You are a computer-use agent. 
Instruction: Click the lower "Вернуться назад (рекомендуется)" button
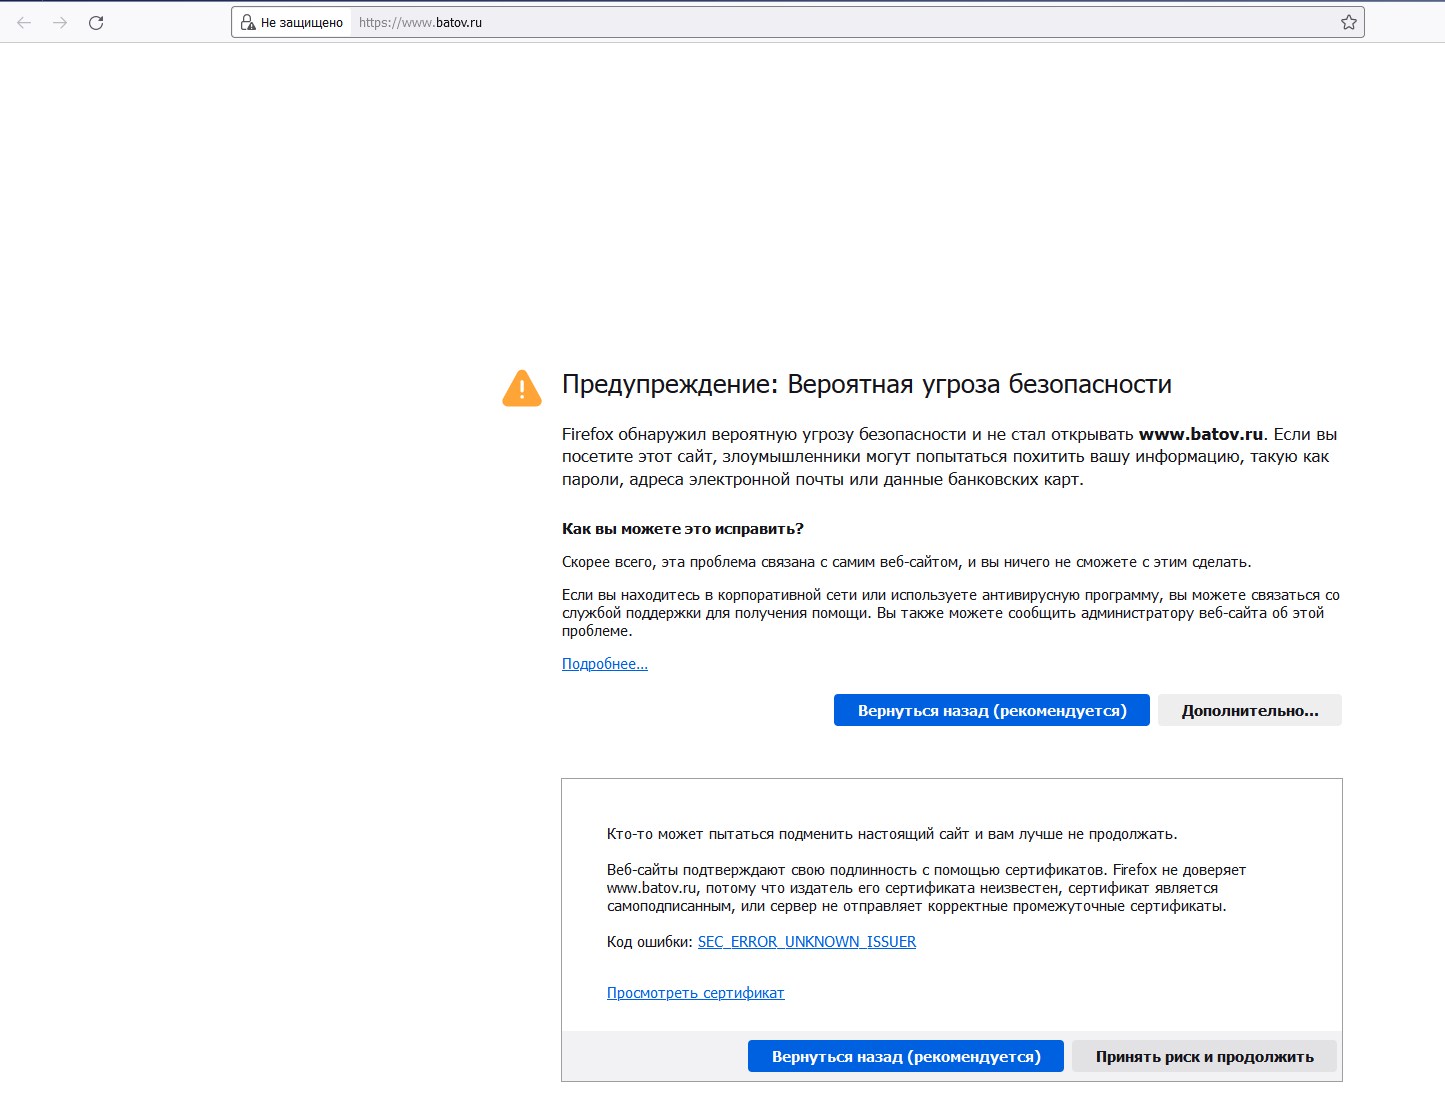tap(906, 1057)
